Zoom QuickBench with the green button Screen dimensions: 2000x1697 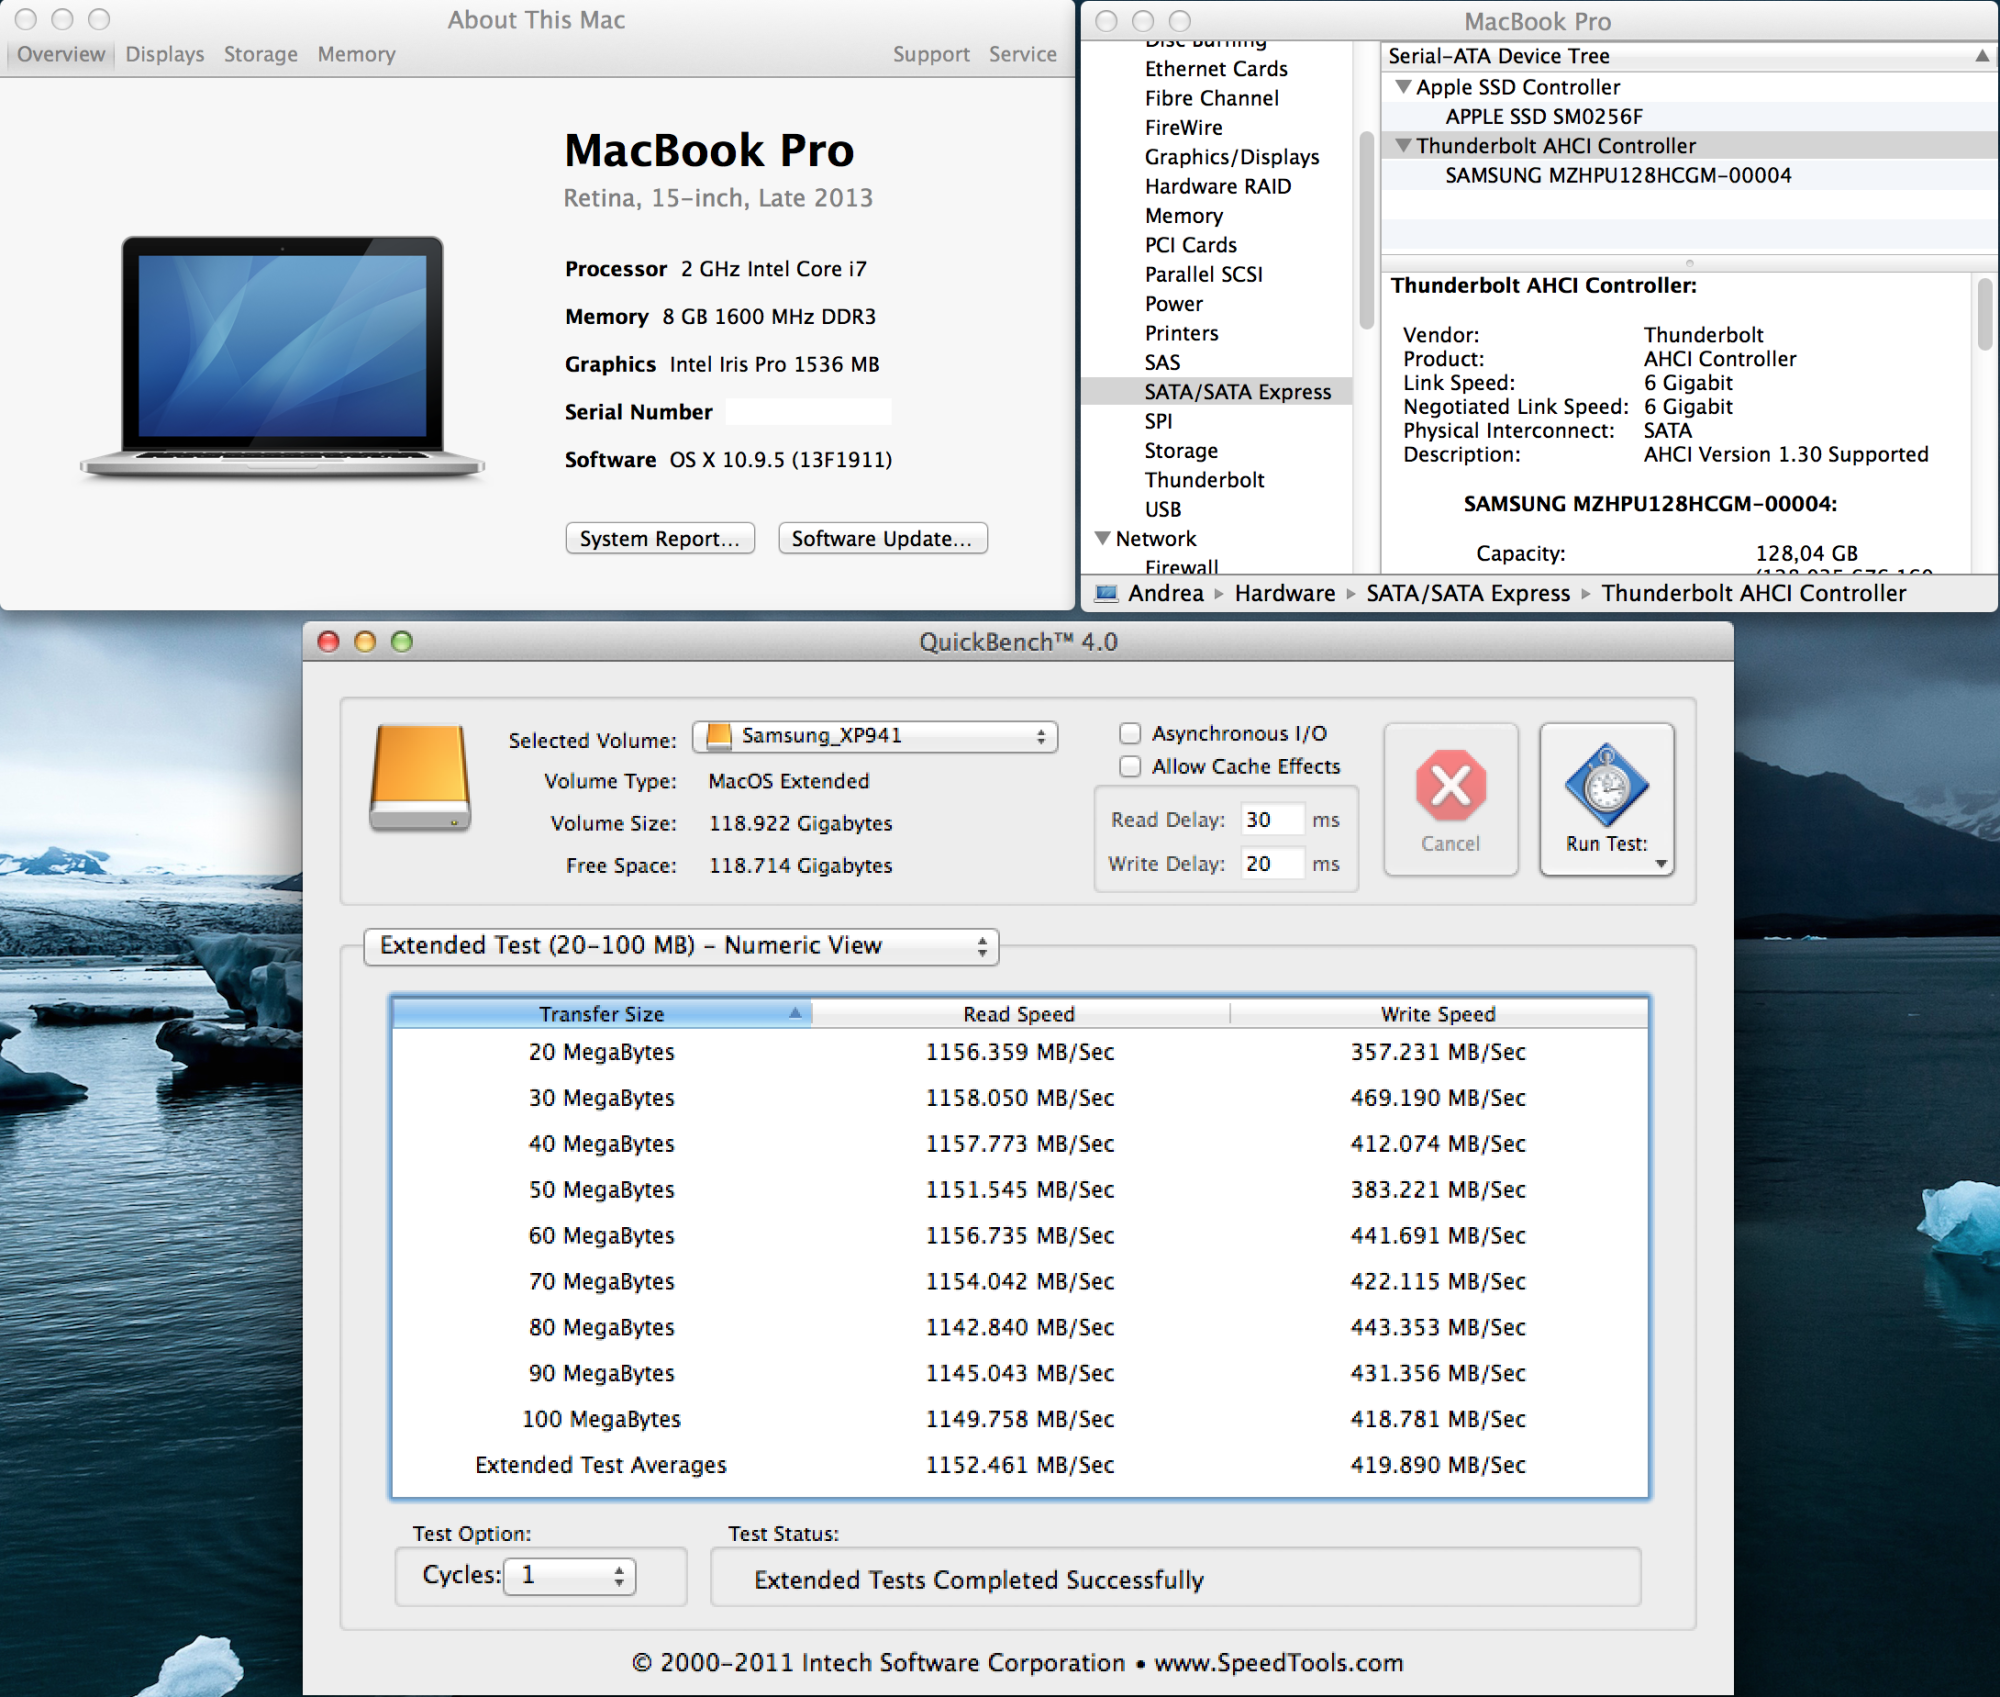point(402,642)
